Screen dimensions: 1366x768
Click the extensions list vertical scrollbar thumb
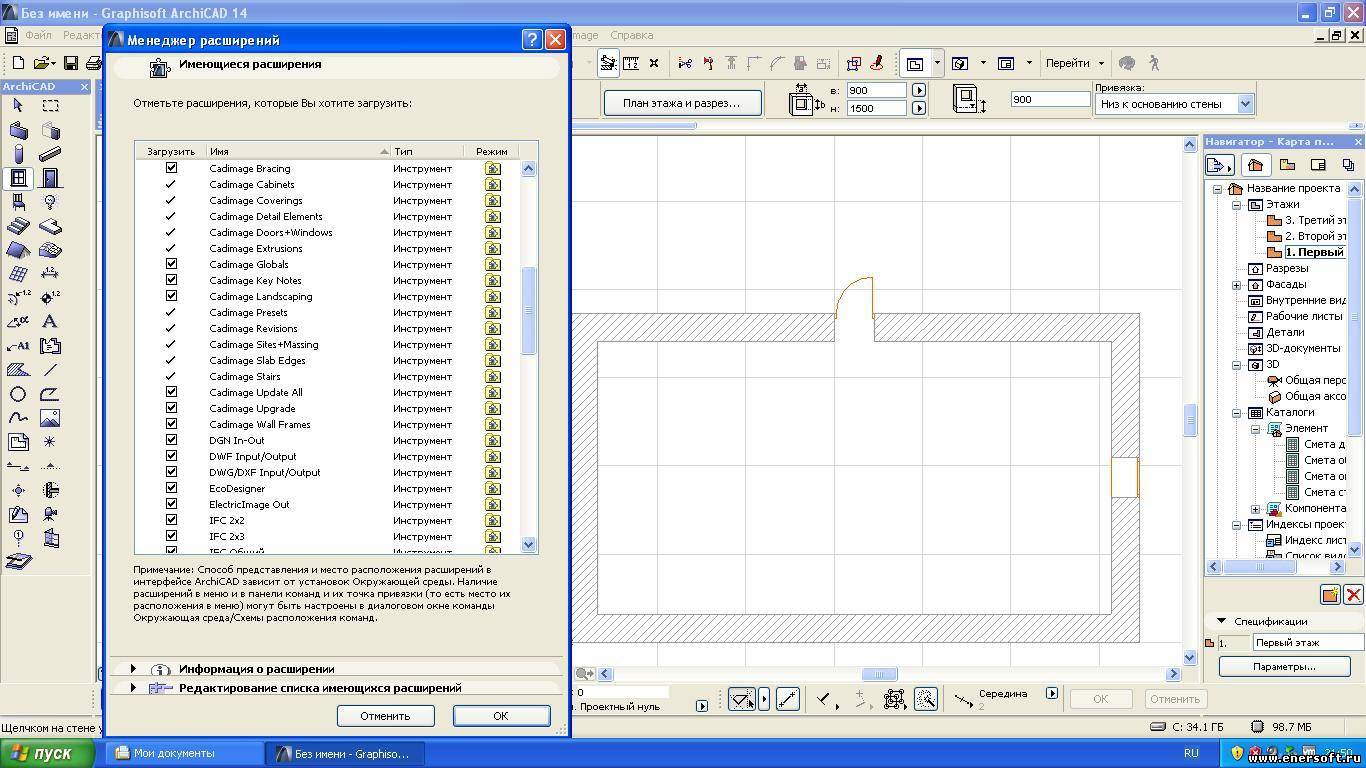pyautogui.click(x=529, y=310)
